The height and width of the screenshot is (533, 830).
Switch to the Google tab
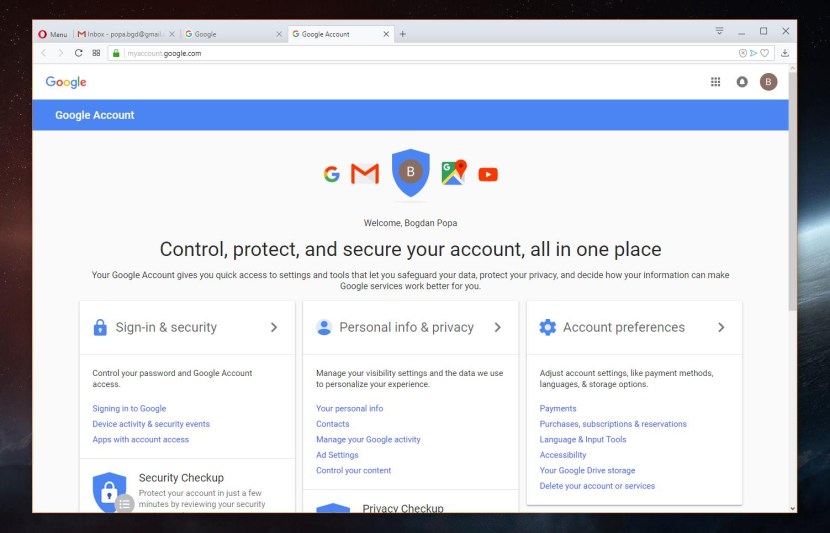[228, 34]
